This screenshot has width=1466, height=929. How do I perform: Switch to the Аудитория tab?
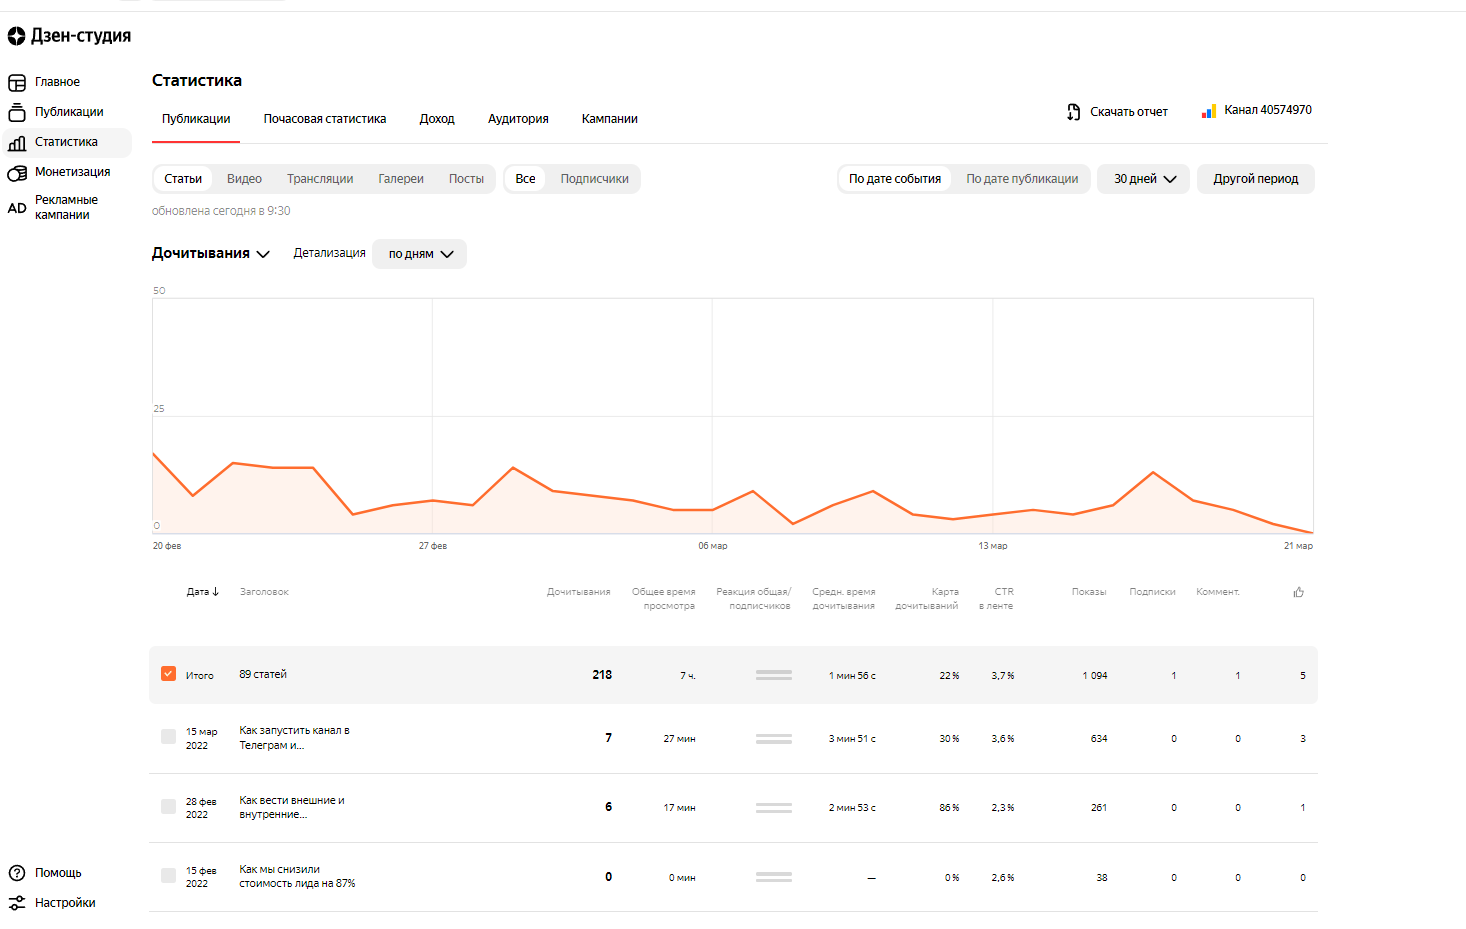click(x=517, y=119)
